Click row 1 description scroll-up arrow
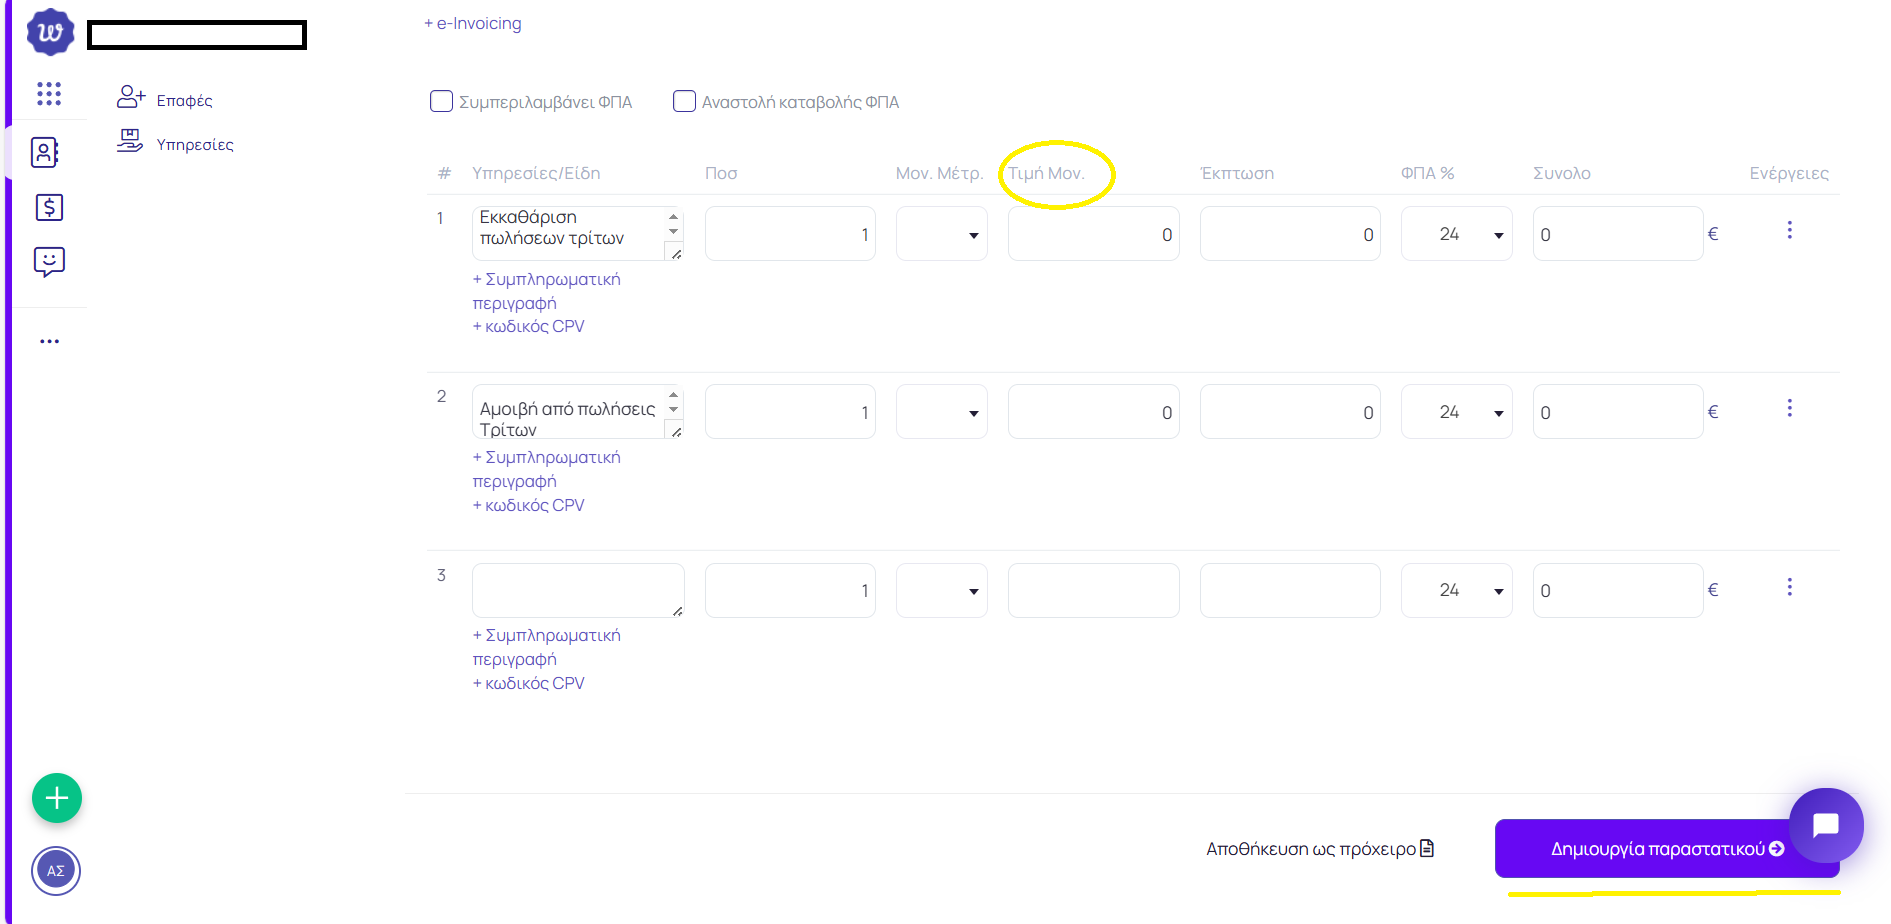This screenshot has height=924, width=1891. pos(673,216)
